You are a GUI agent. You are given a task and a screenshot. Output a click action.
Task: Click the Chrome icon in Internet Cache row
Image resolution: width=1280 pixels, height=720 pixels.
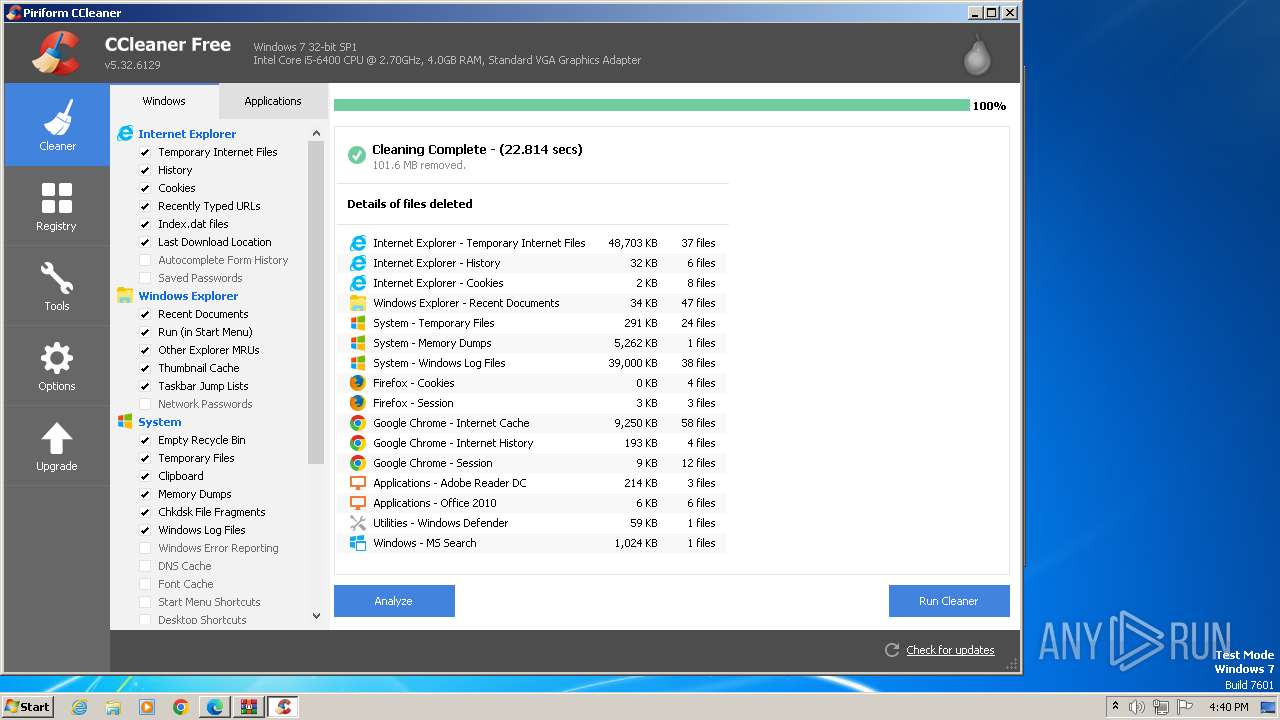click(358, 423)
